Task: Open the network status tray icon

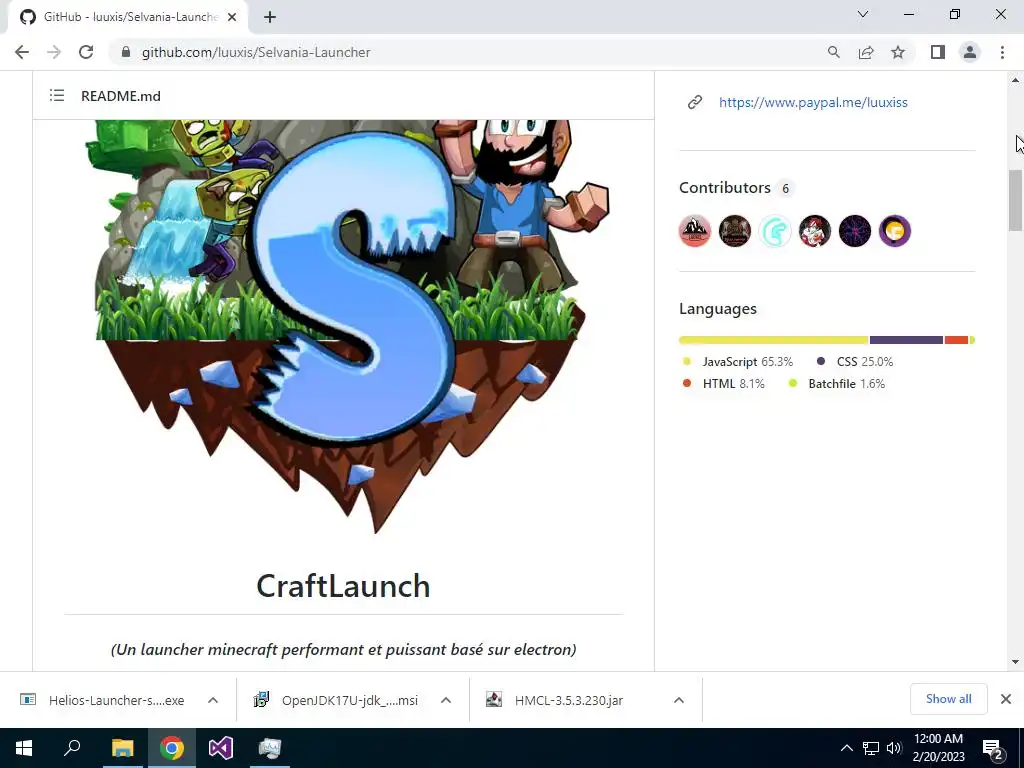Action: 871,748
